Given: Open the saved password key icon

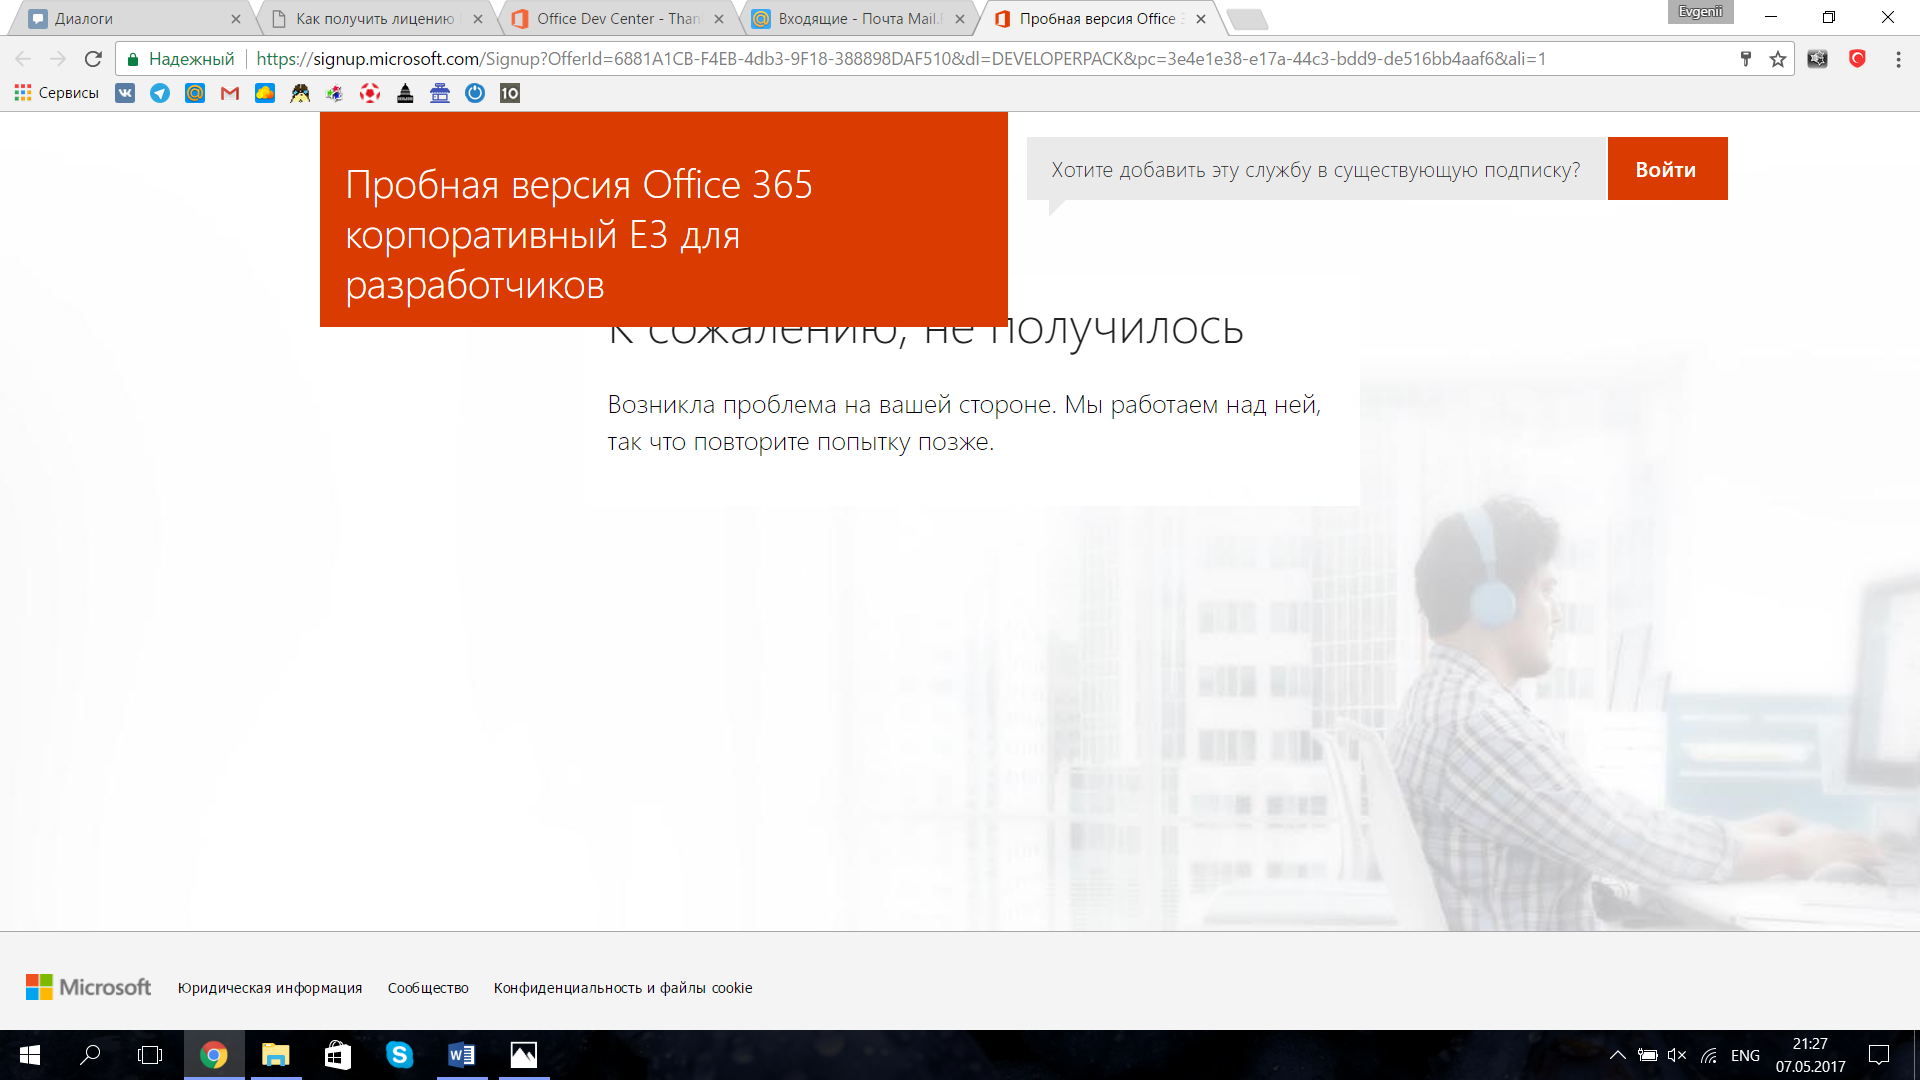Looking at the screenshot, I should click(x=1746, y=59).
